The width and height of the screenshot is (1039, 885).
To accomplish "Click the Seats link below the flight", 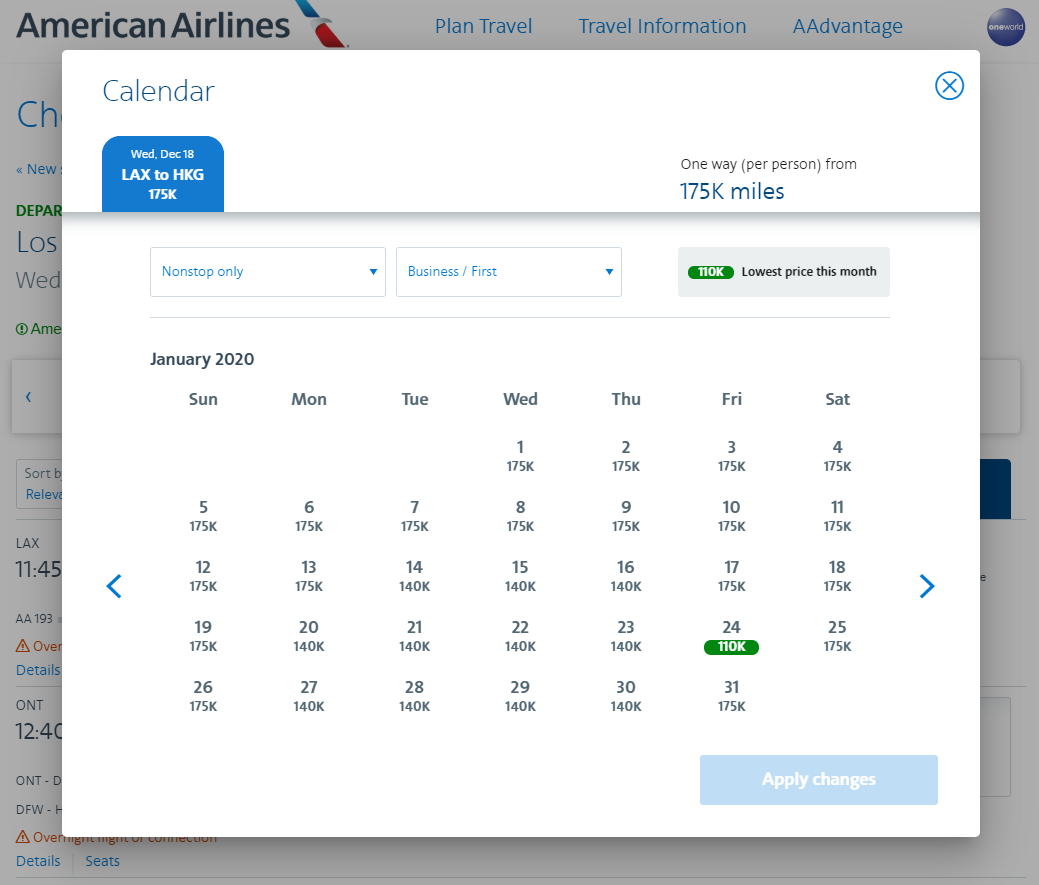I will (102, 861).
